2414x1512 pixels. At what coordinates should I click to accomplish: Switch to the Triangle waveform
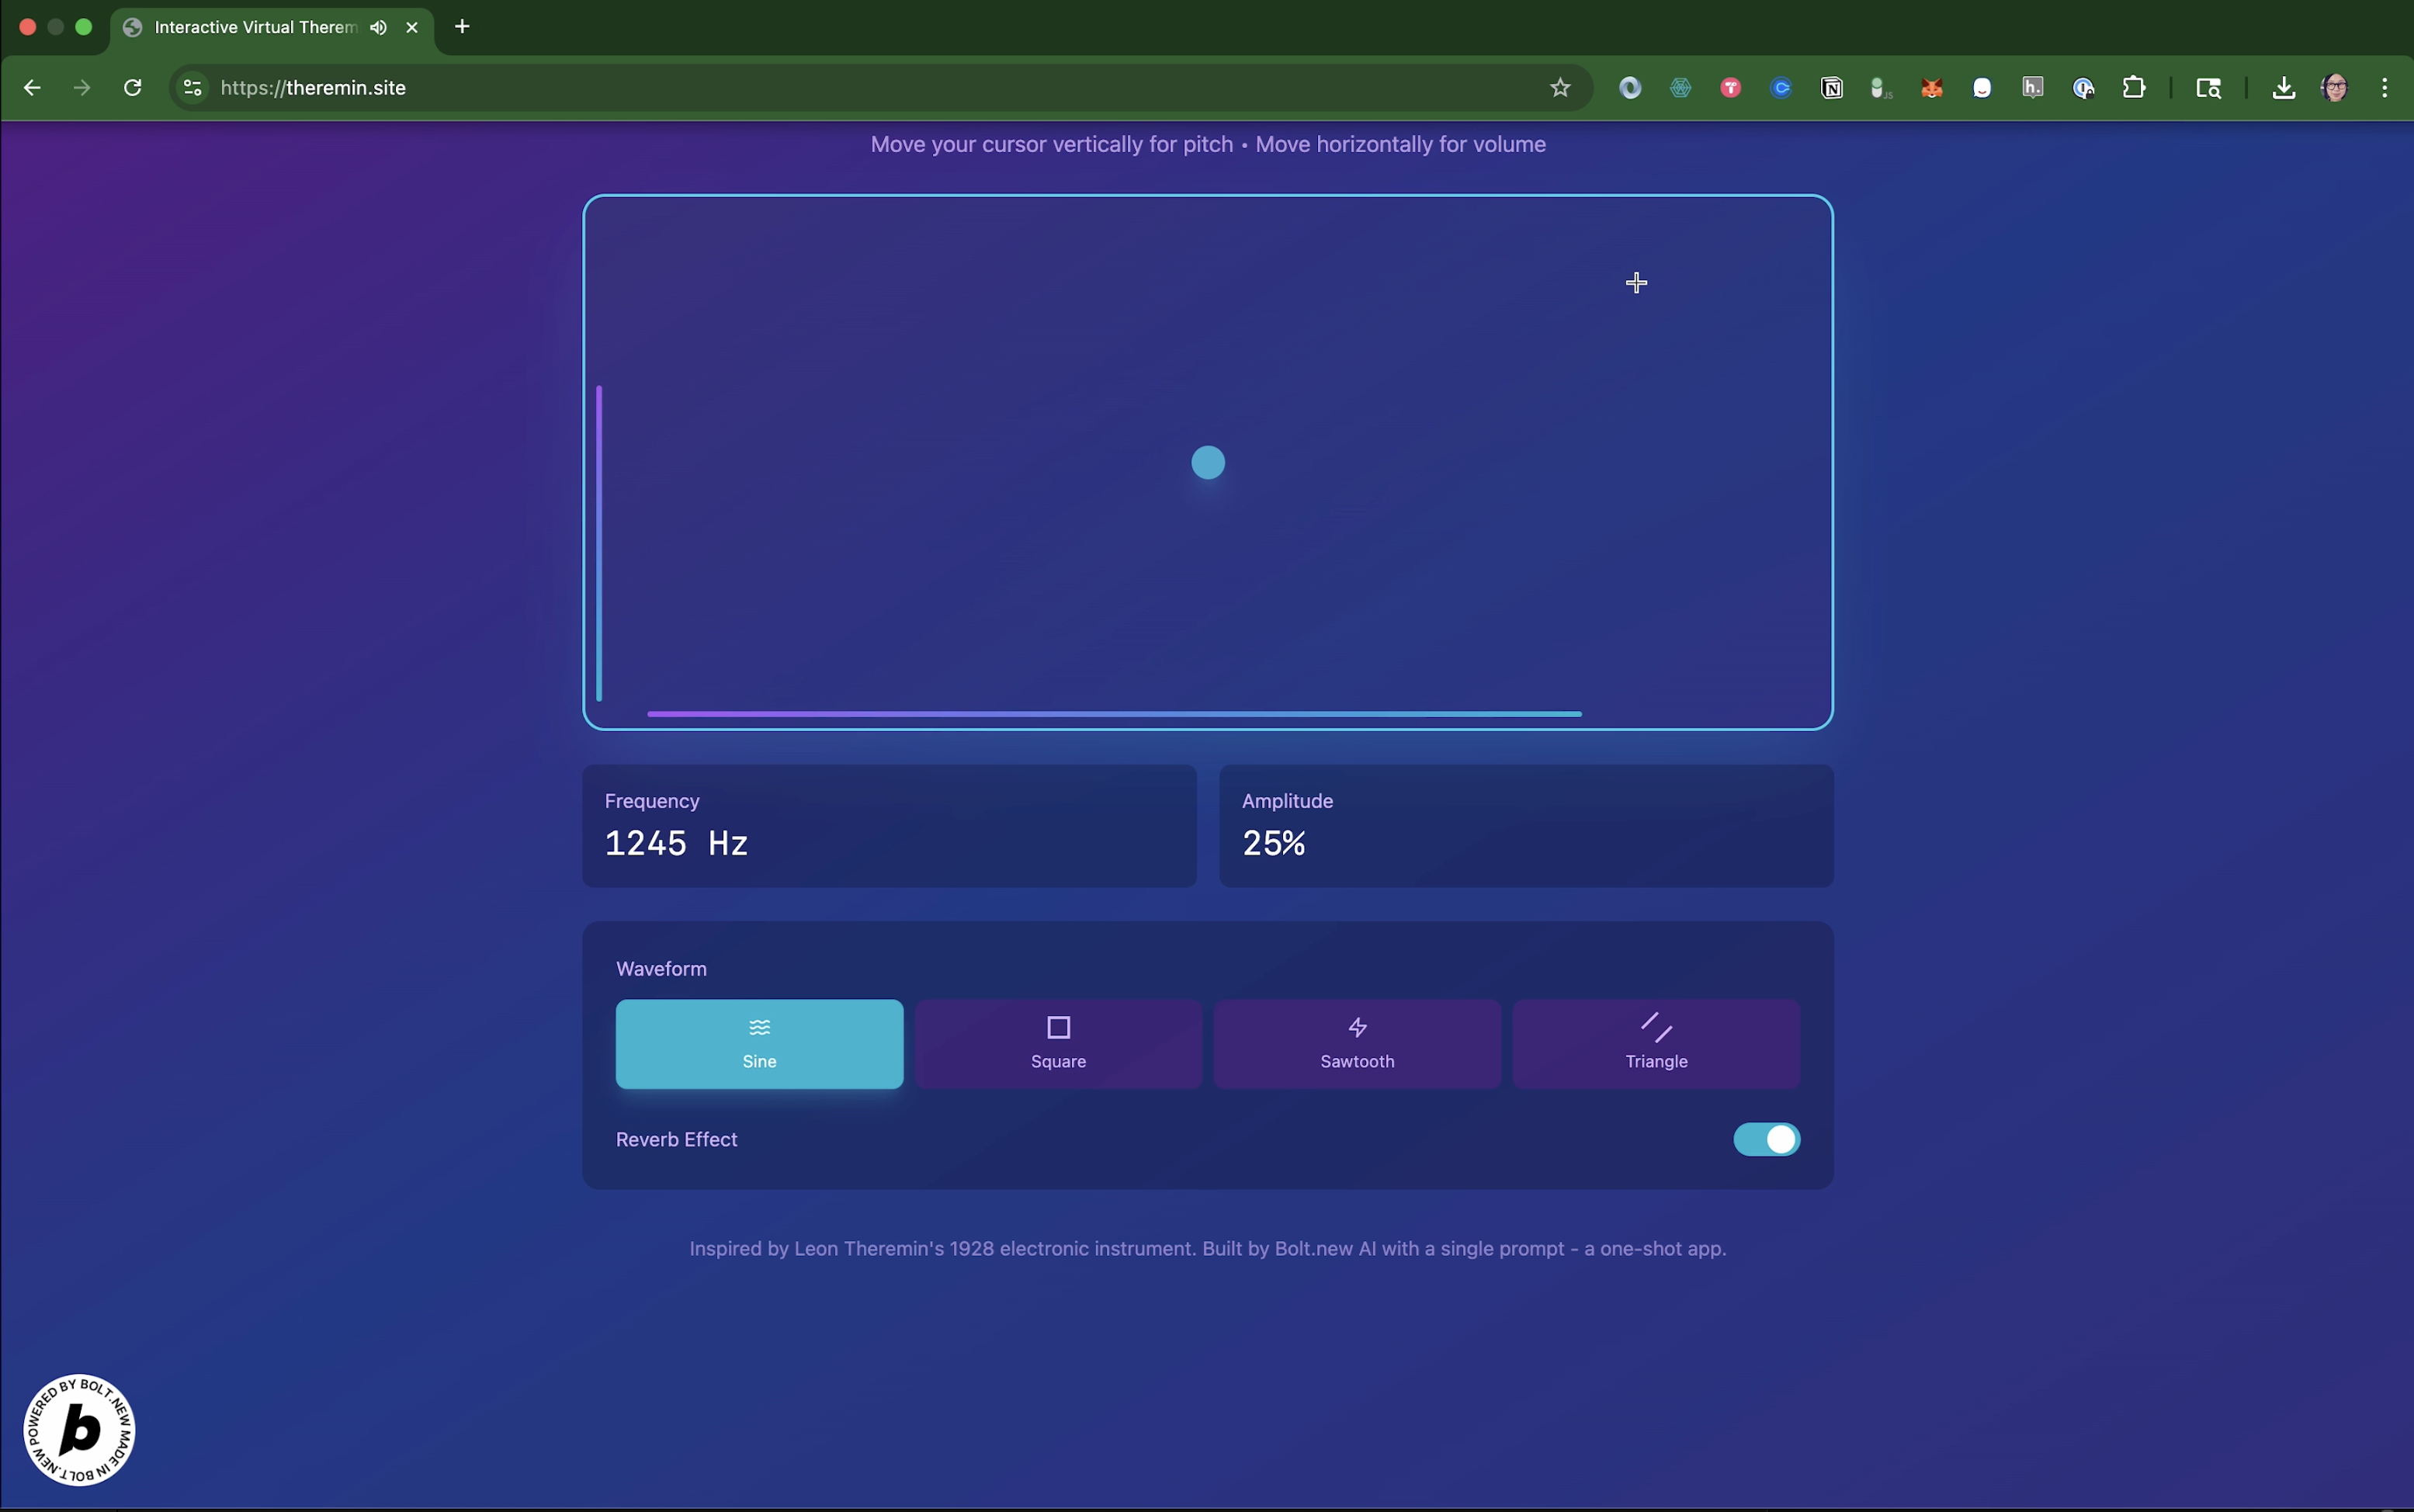1656,1043
